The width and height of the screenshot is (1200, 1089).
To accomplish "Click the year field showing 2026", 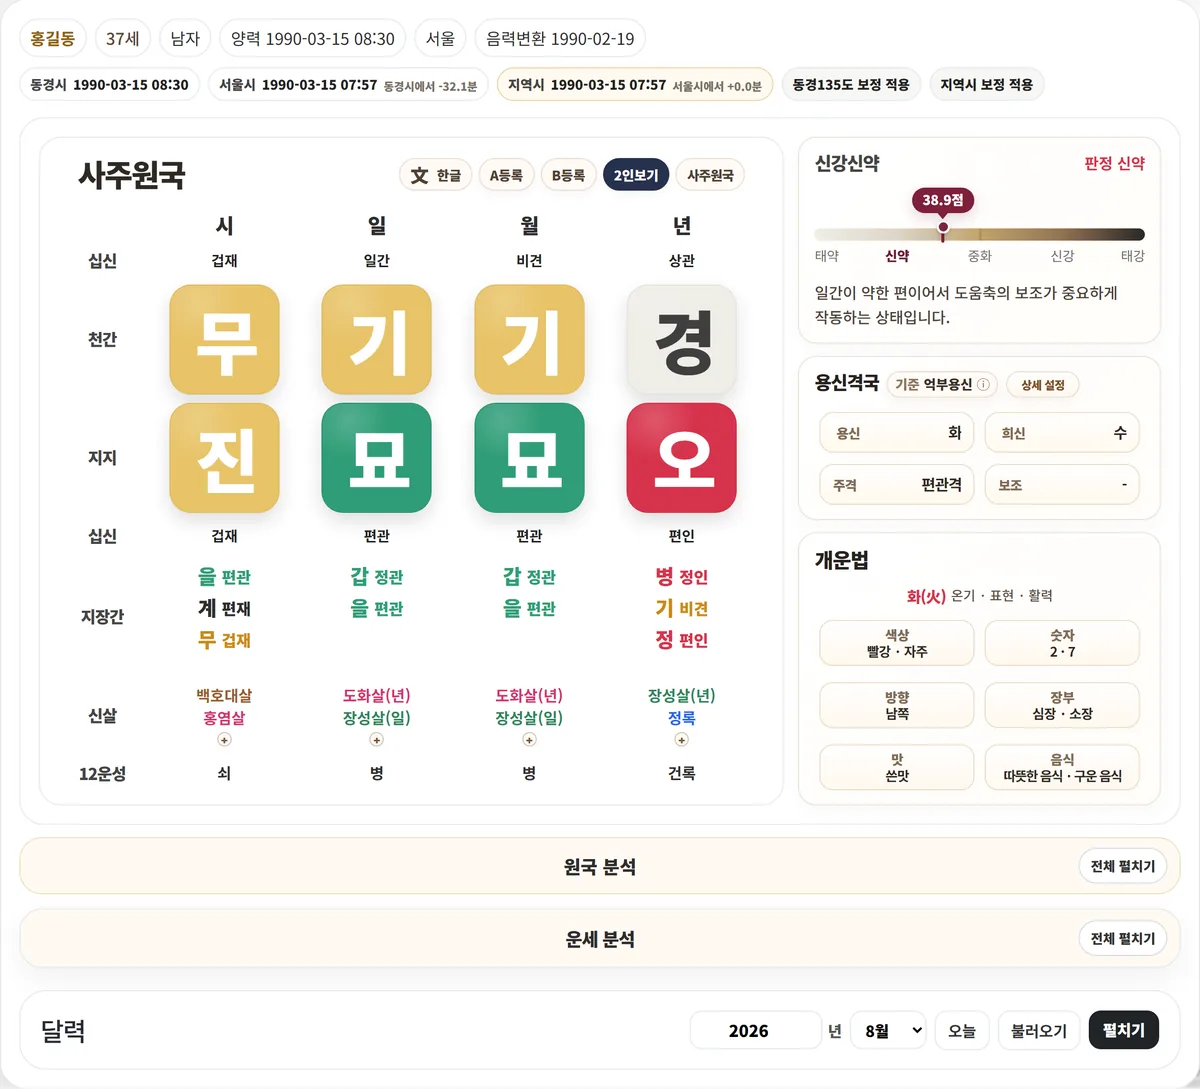I will [755, 1030].
